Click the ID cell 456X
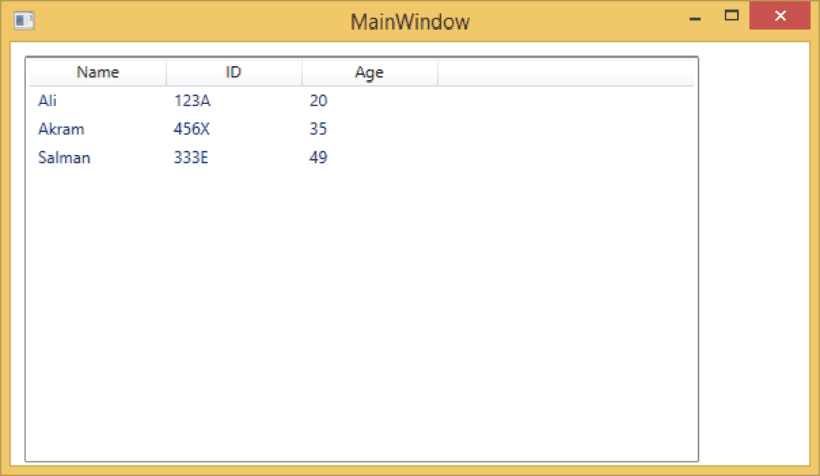The width and height of the screenshot is (820, 476). tap(191, 129)
